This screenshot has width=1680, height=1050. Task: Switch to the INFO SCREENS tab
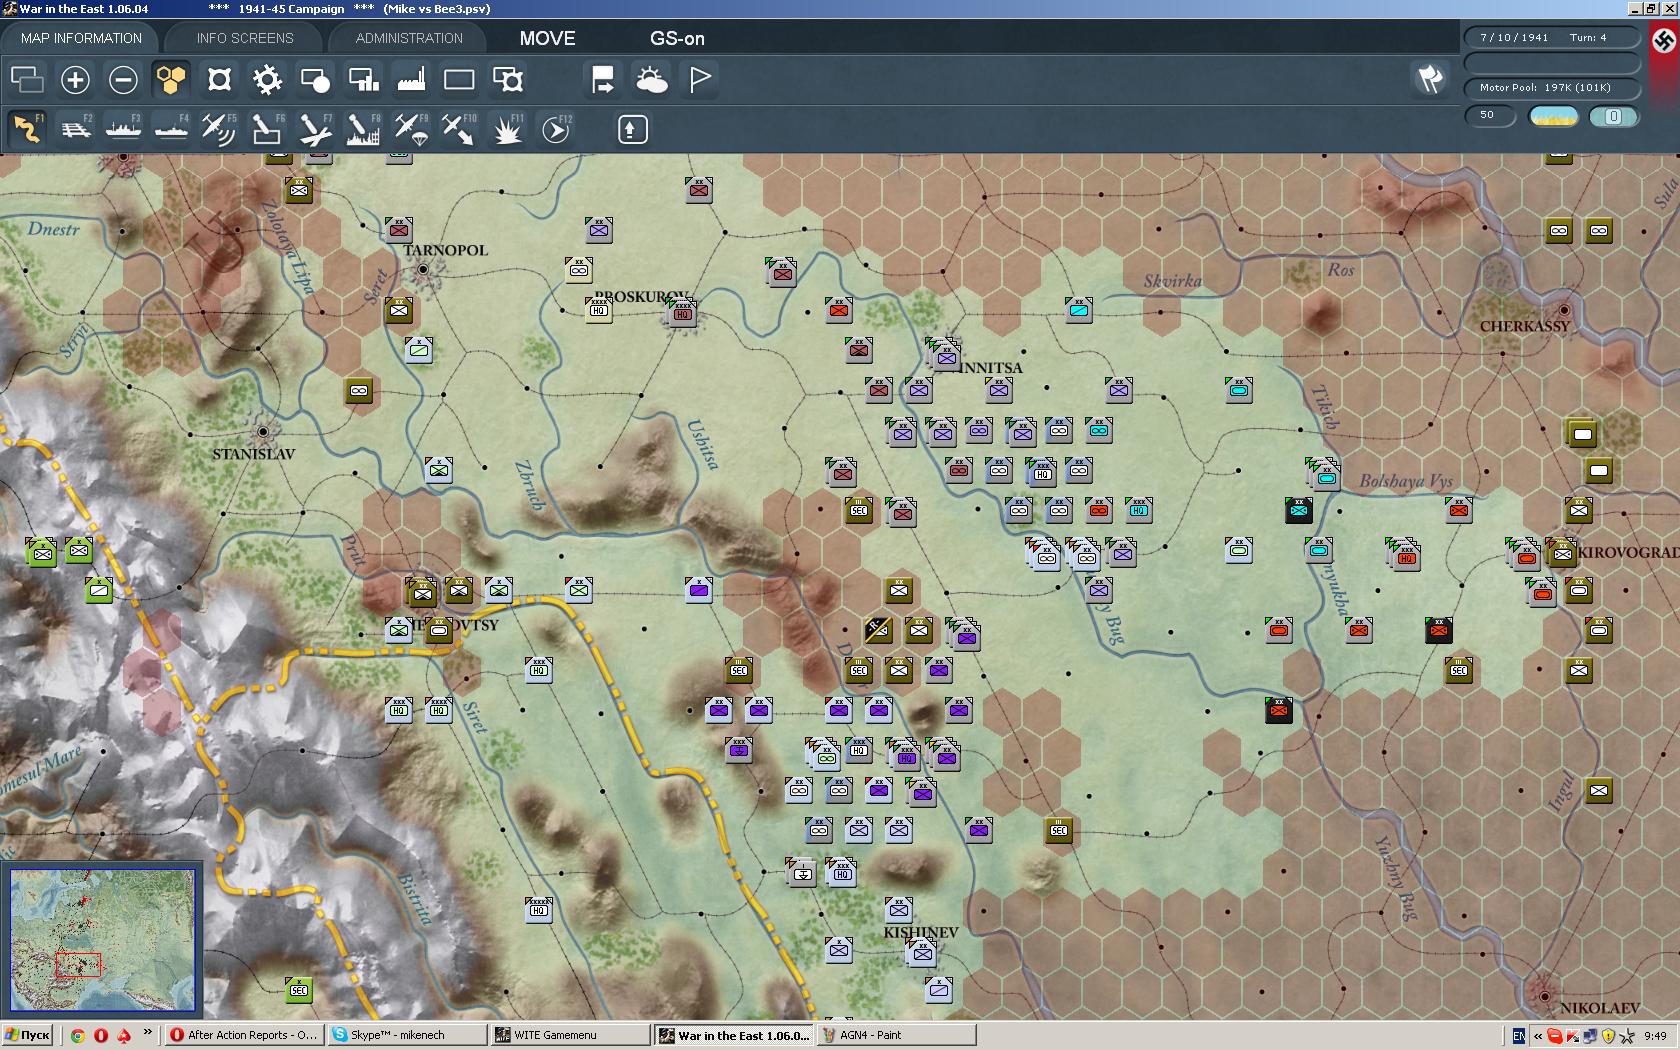coord(245,38)
